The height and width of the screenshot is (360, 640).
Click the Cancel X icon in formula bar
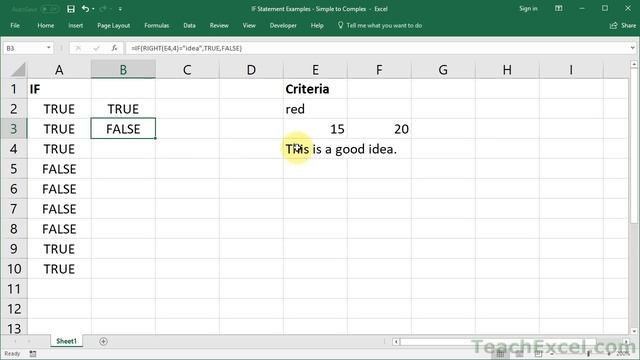pyautogui.click(x=78, y=48)
